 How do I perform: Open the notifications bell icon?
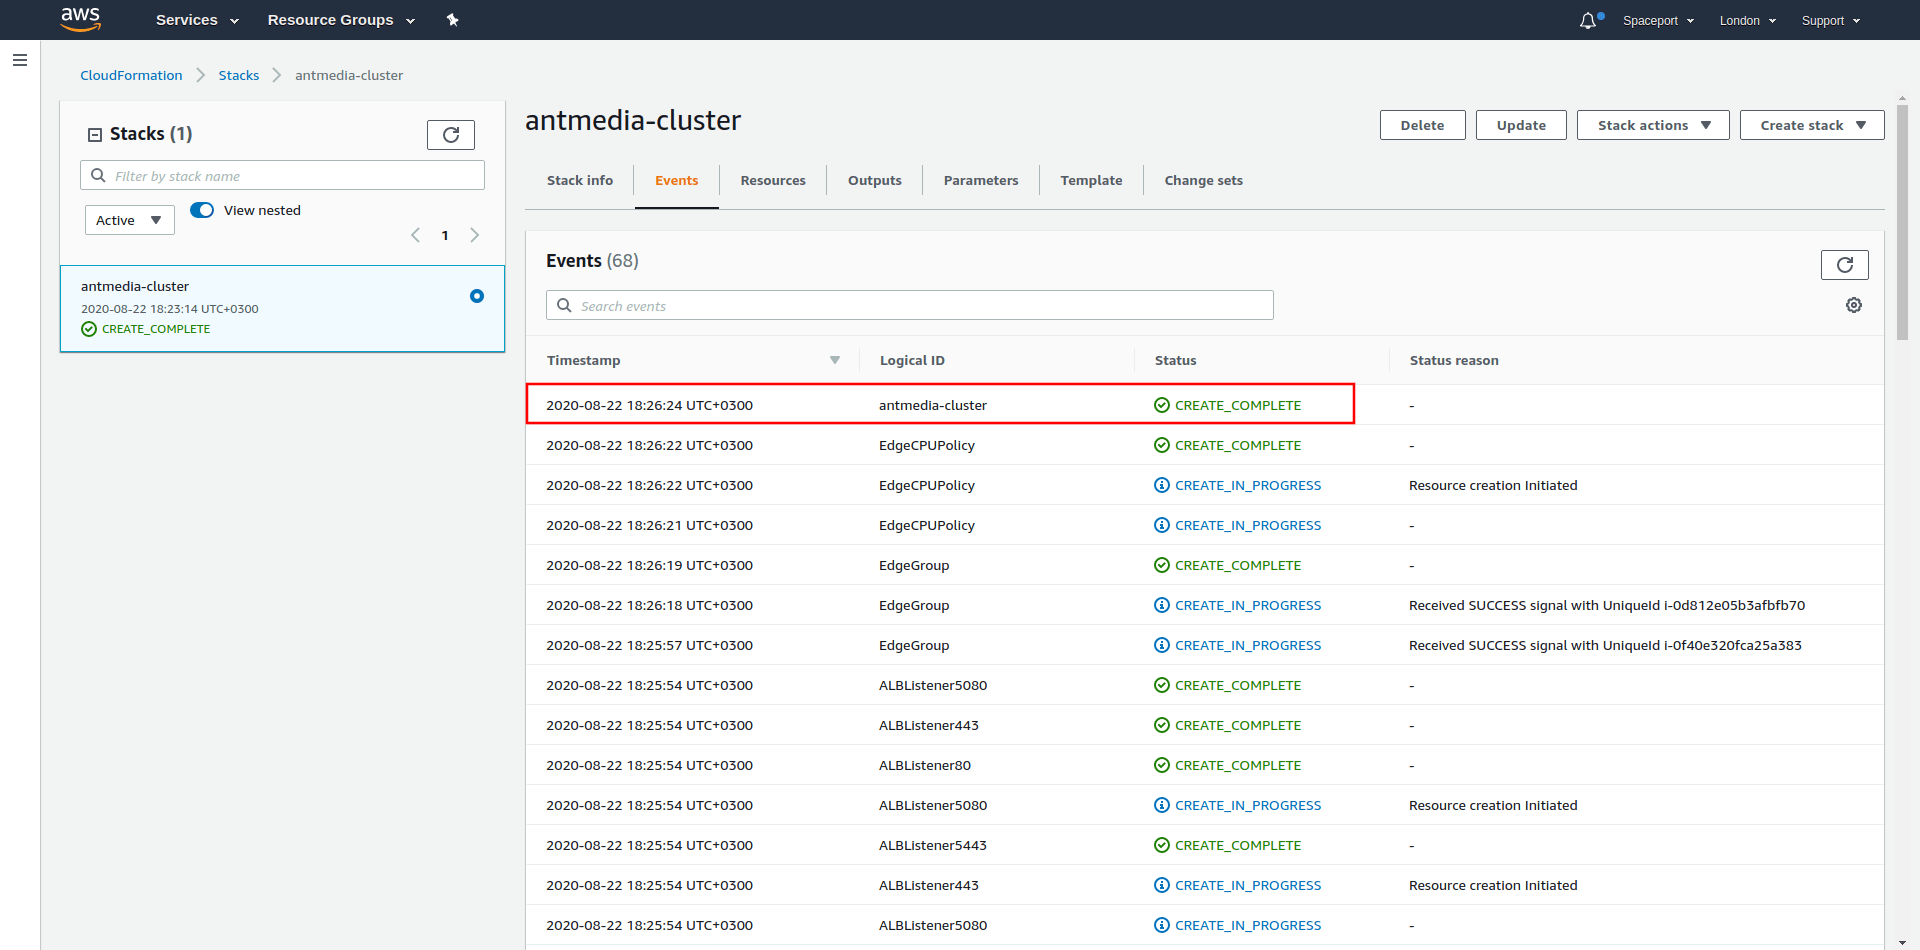pyautogui.click(x=1590, y=20)
